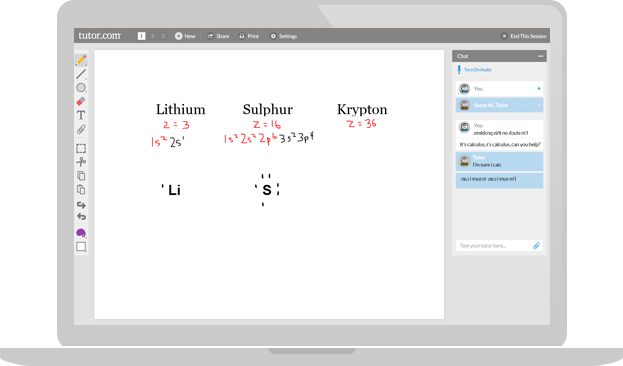Select the straight line tool
623x366 pixels.
[81, 74]
